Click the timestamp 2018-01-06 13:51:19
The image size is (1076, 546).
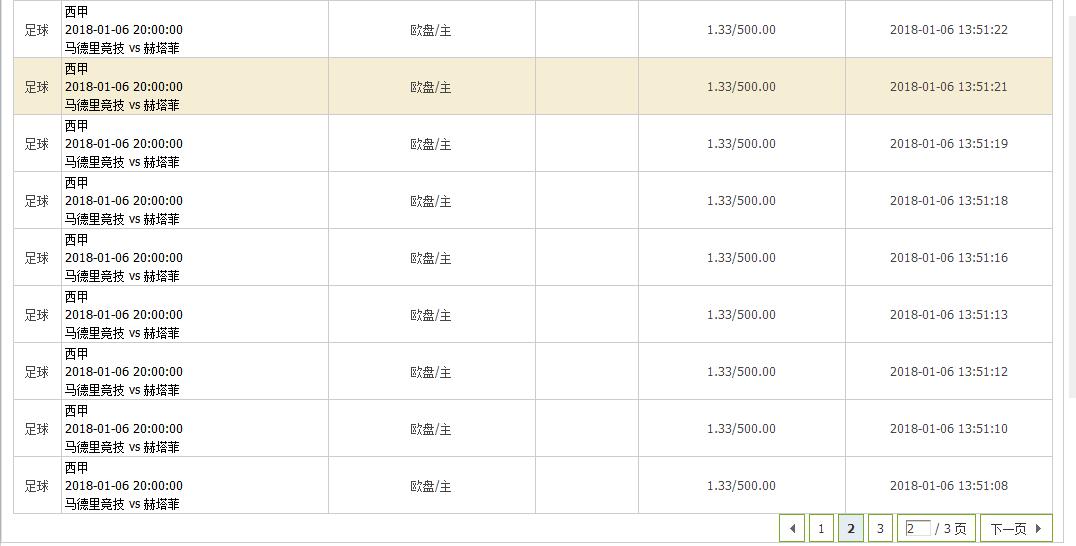[x=948, y=144]
